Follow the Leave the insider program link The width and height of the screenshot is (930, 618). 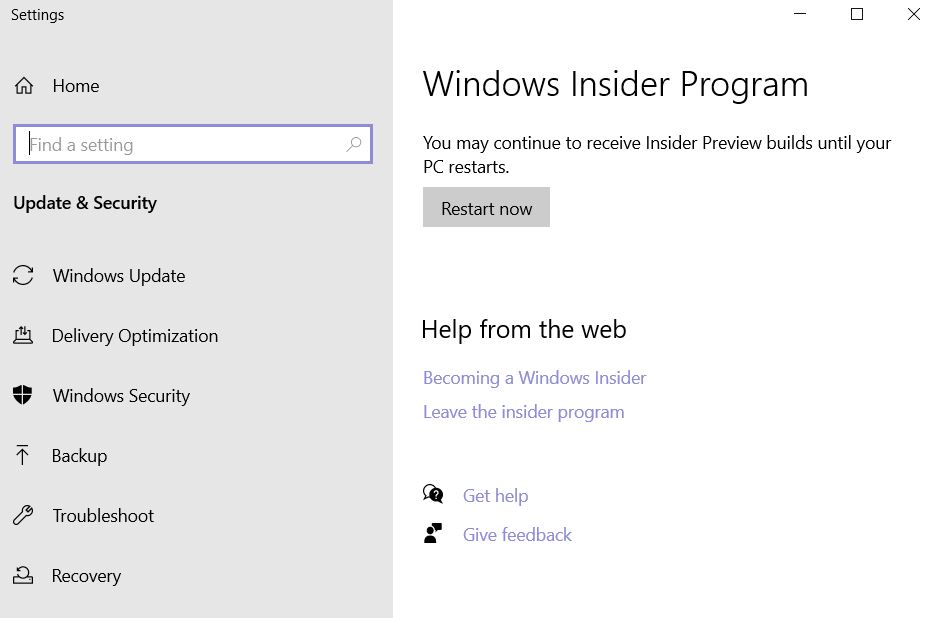524,412
